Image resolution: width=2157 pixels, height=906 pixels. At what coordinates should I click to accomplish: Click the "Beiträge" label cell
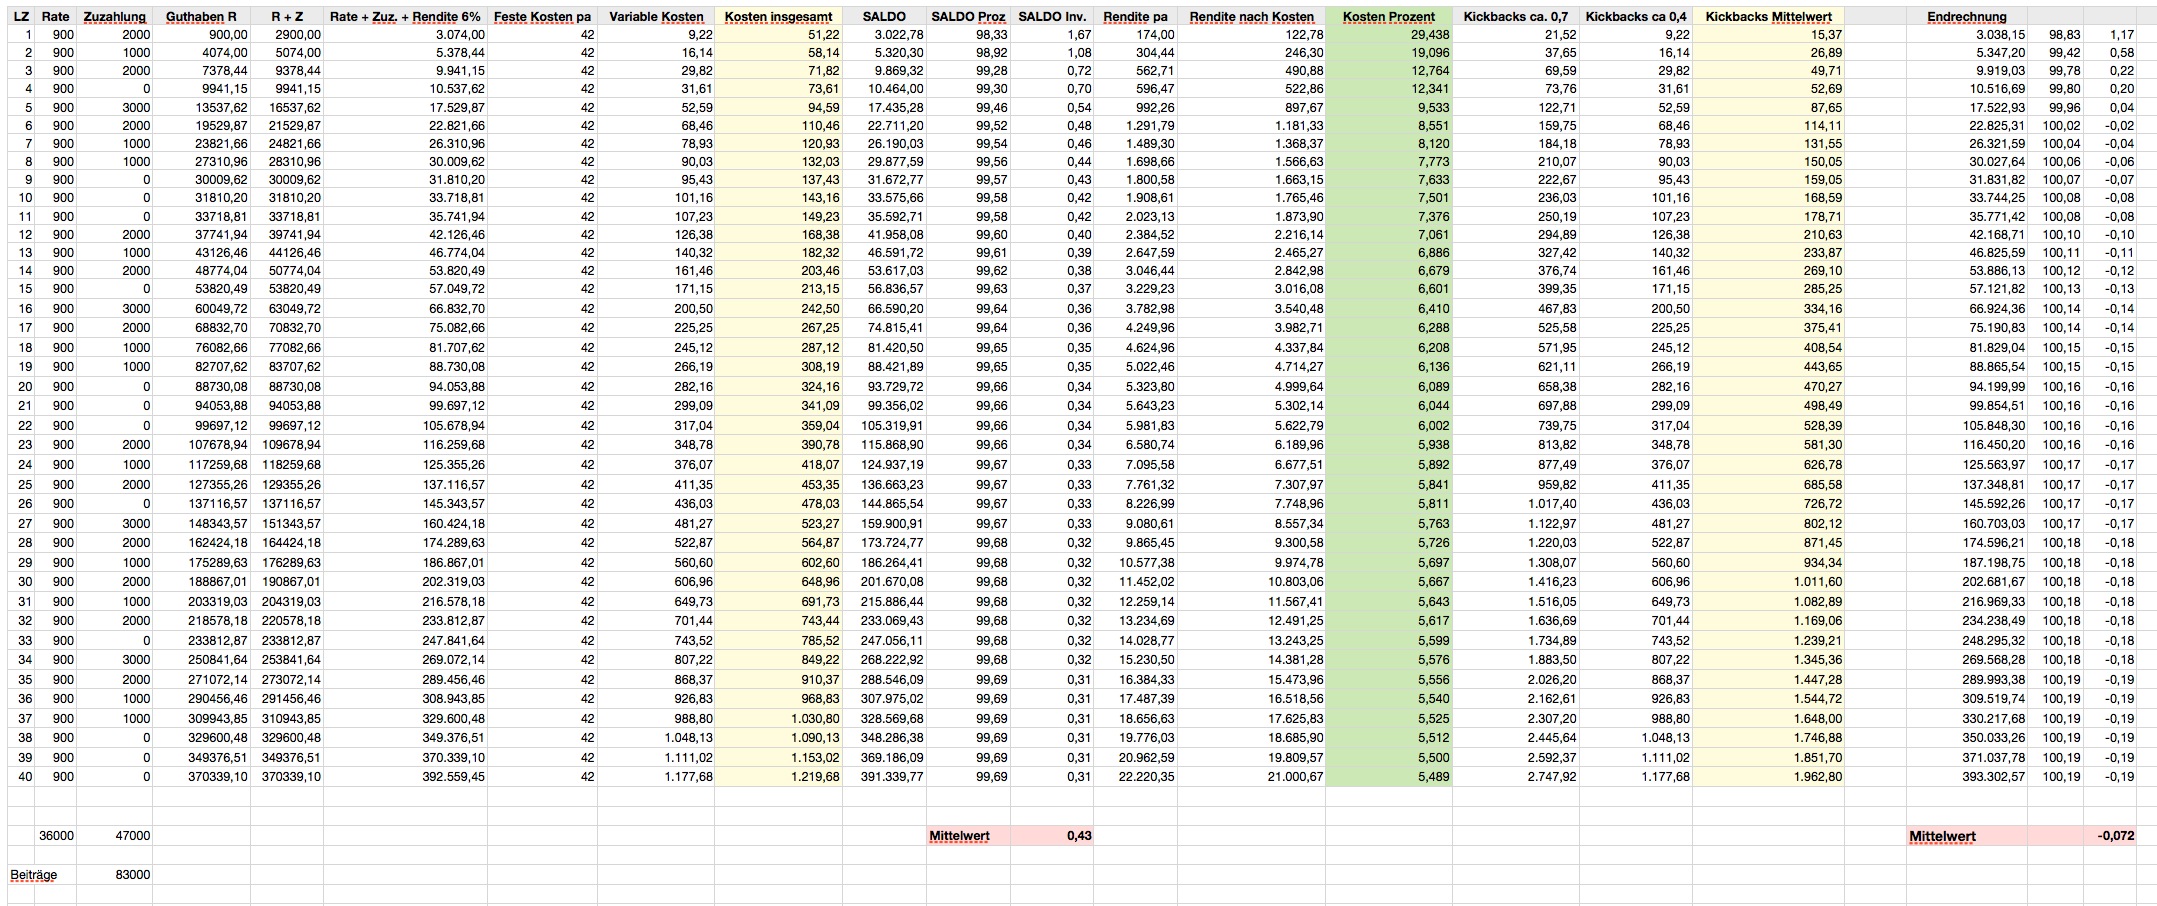coord(34,875)
